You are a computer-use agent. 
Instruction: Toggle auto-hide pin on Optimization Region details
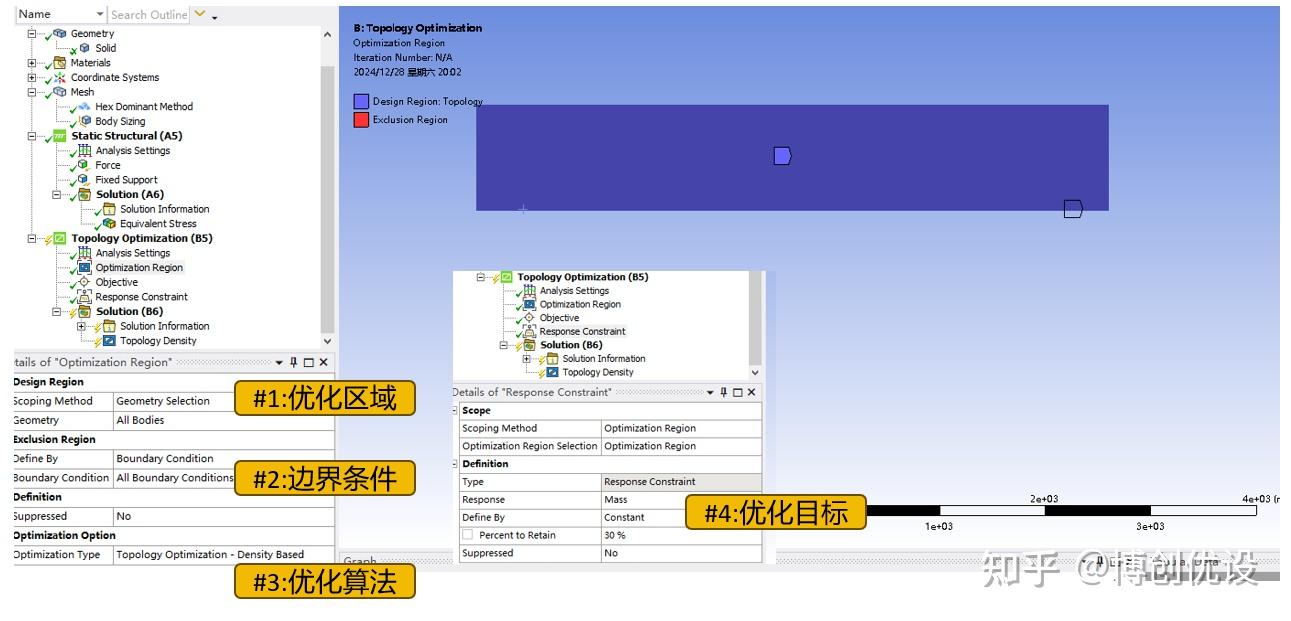click(x=294, y=362)
